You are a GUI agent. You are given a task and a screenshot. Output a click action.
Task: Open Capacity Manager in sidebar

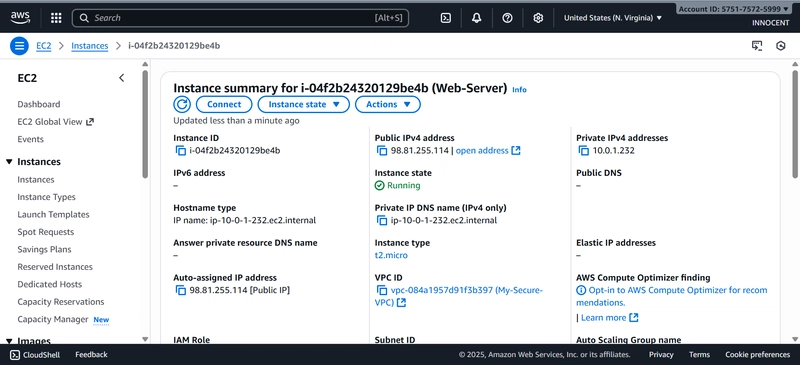click(x=54, y=319)
